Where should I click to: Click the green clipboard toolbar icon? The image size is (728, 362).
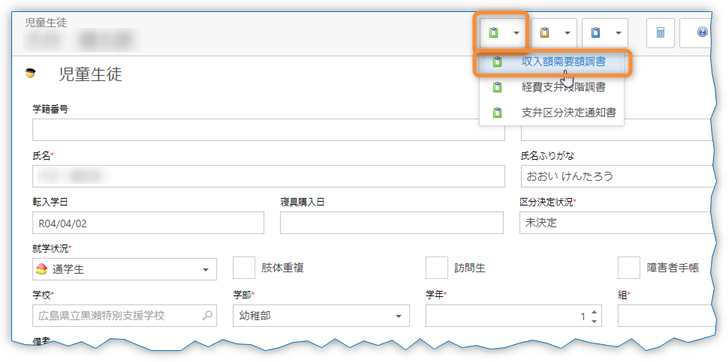point(494,32)
